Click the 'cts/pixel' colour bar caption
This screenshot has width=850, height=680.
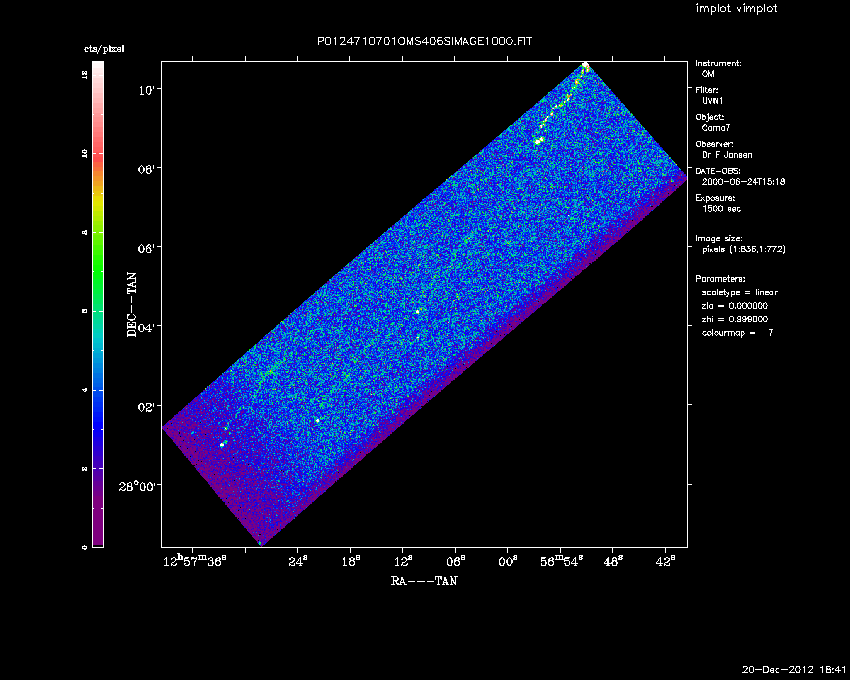pyautogui.click(x=104, y=49)
